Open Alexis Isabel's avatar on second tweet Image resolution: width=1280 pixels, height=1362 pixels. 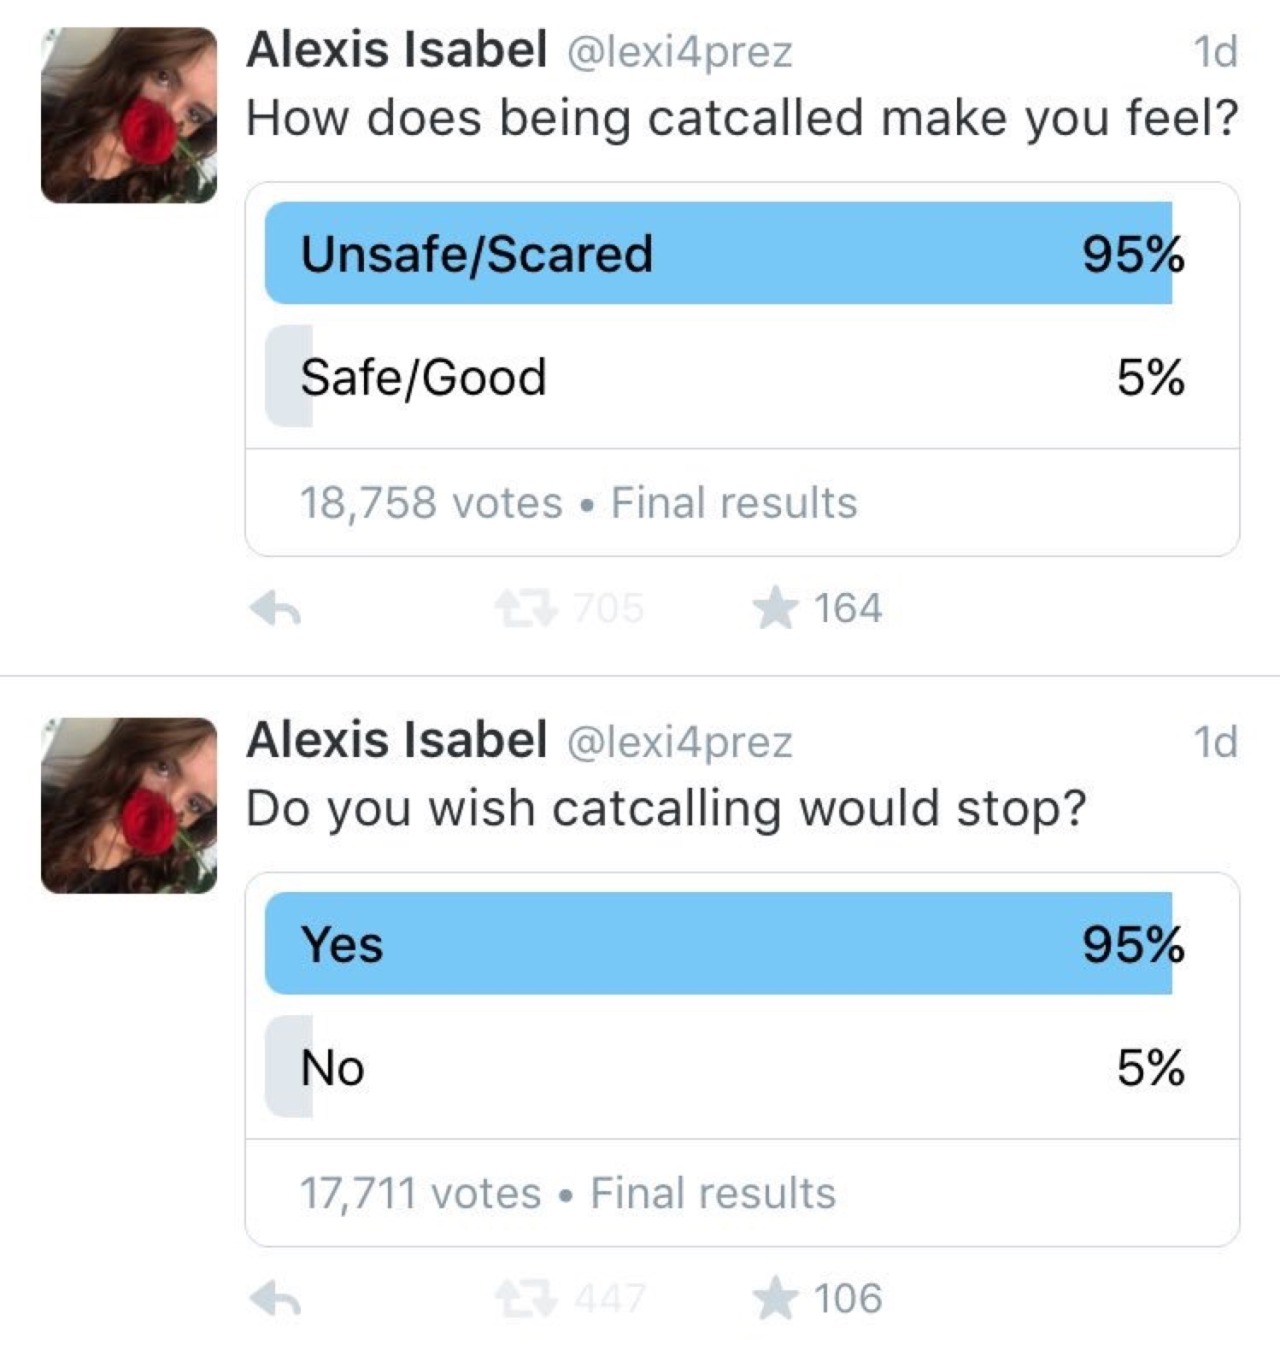tap(129, 805)
